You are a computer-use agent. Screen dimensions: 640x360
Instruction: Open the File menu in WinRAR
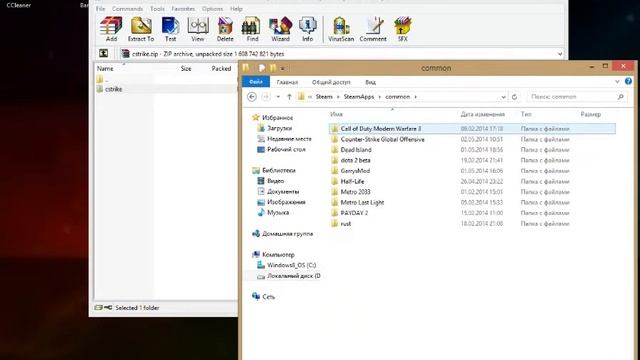(100, 9)
